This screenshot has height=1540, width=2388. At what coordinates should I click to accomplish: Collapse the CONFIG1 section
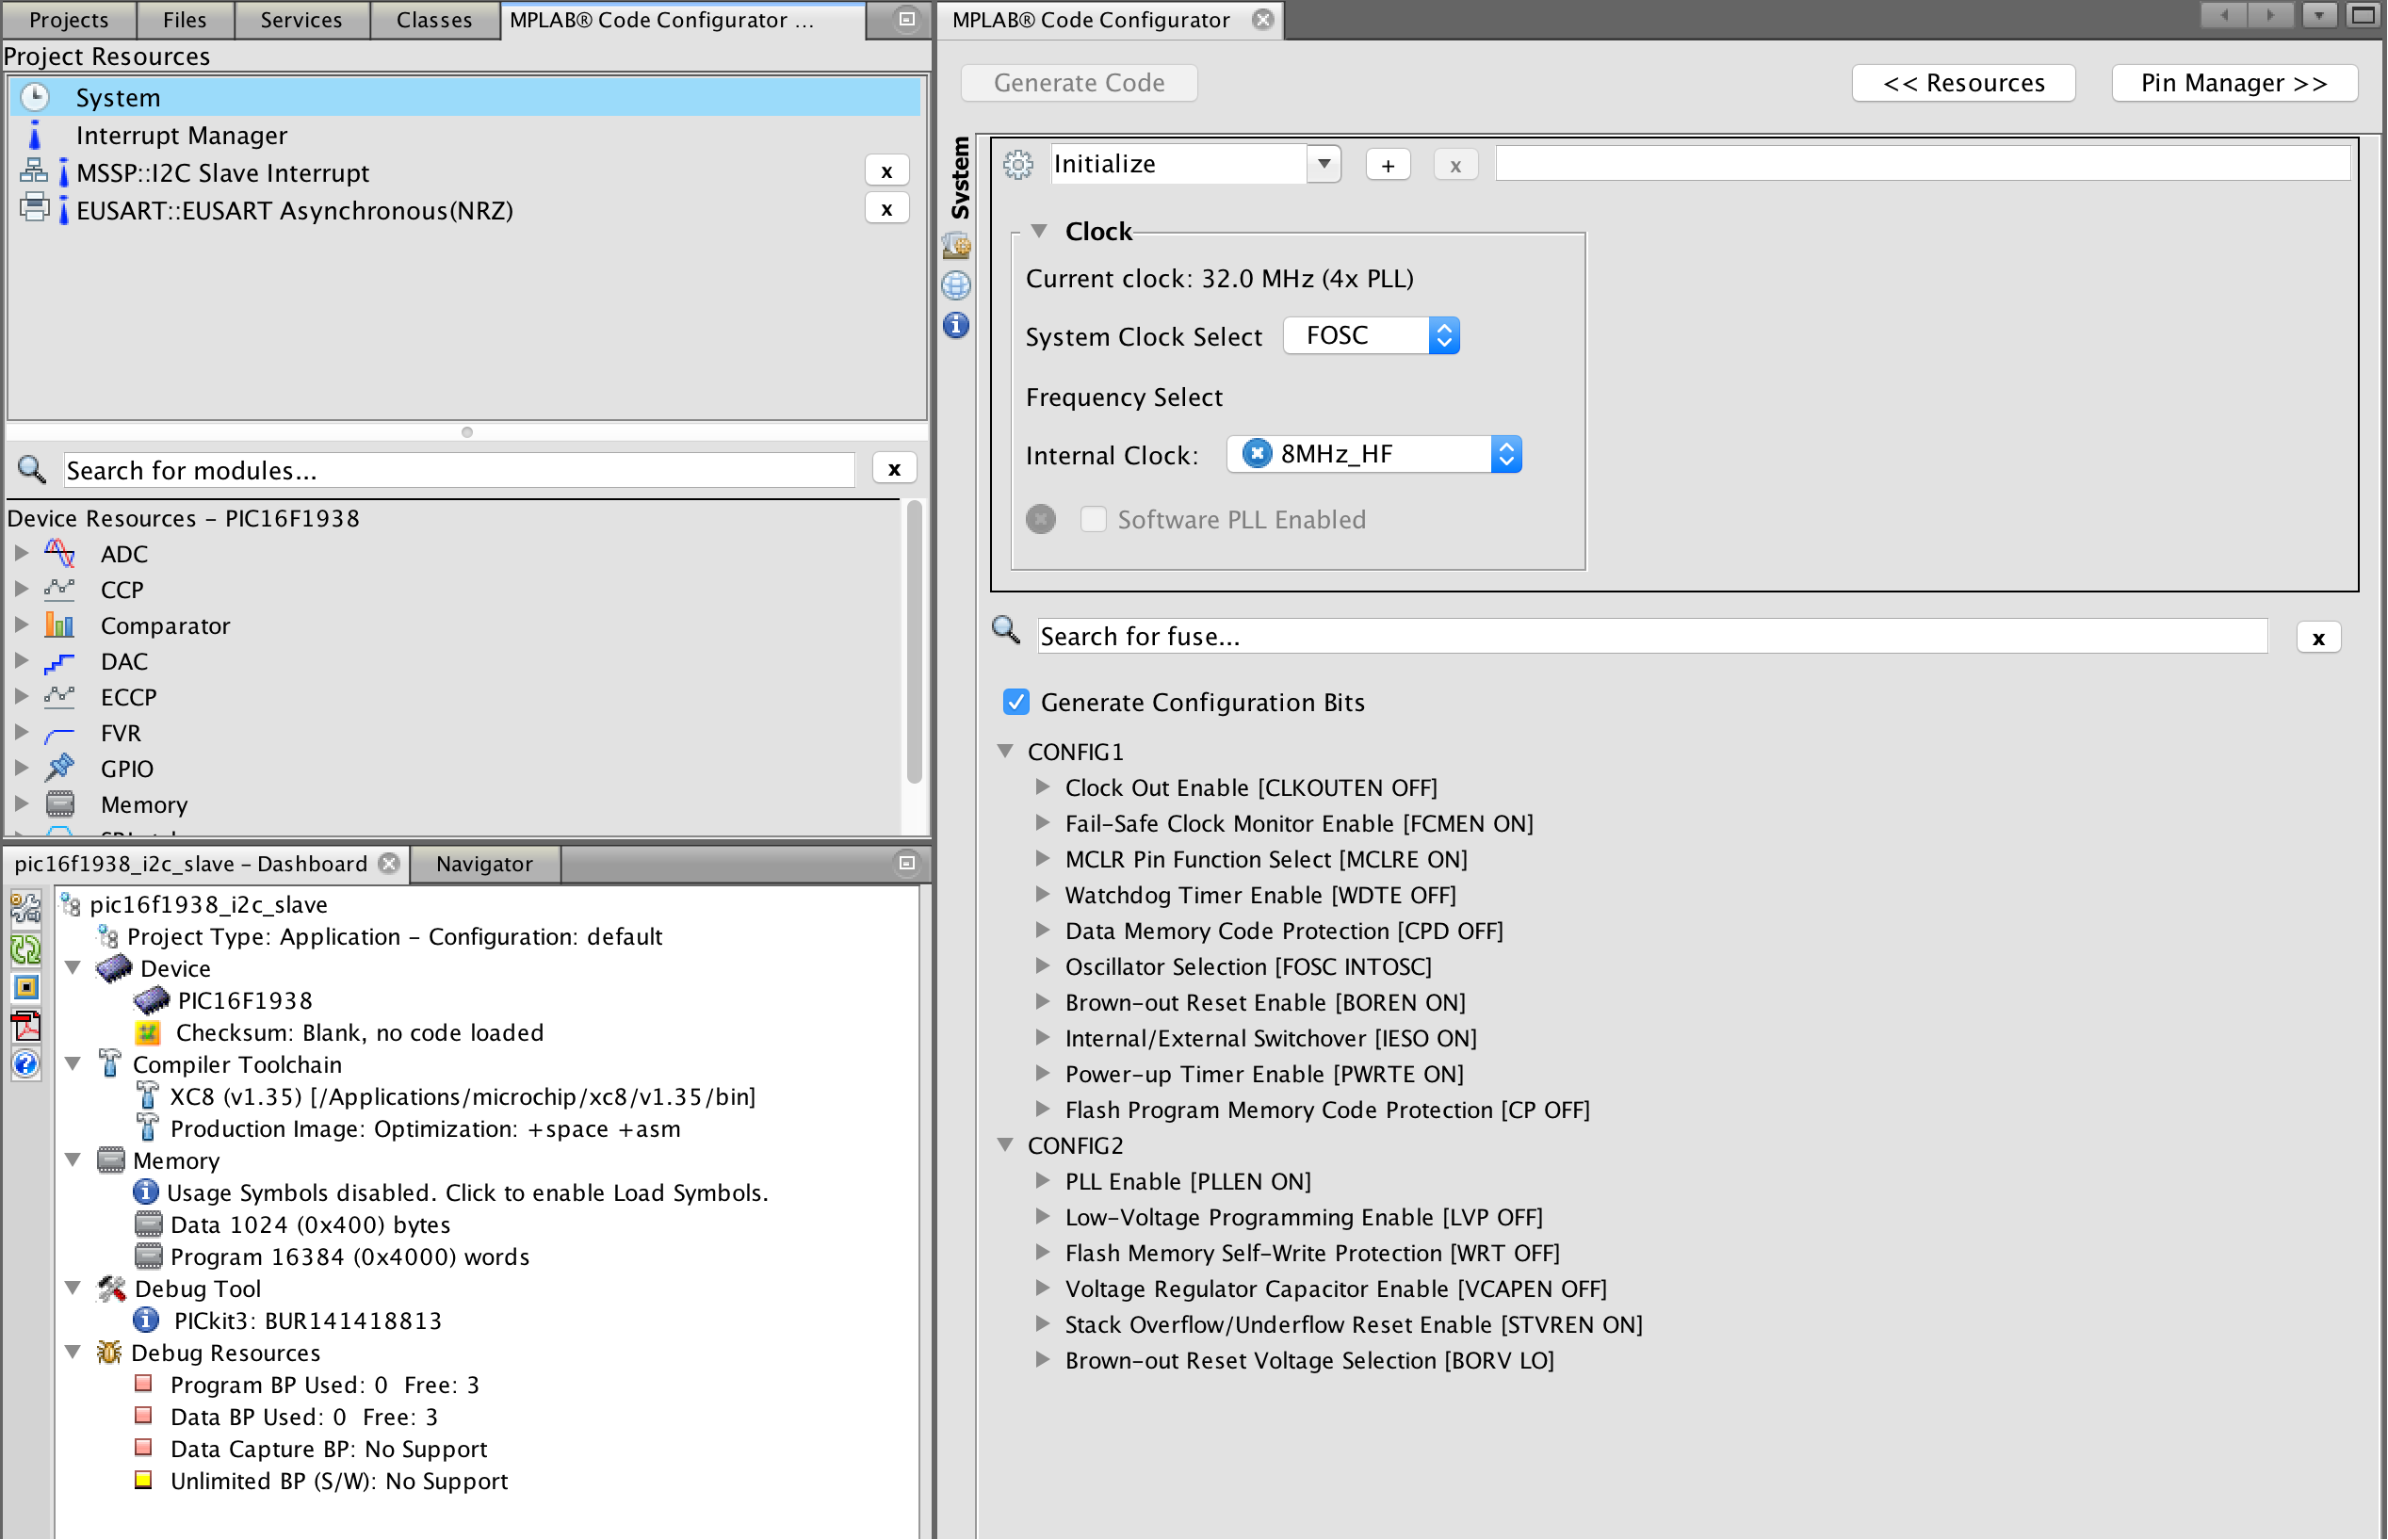pyautogui.click(x=1006, y=751)
